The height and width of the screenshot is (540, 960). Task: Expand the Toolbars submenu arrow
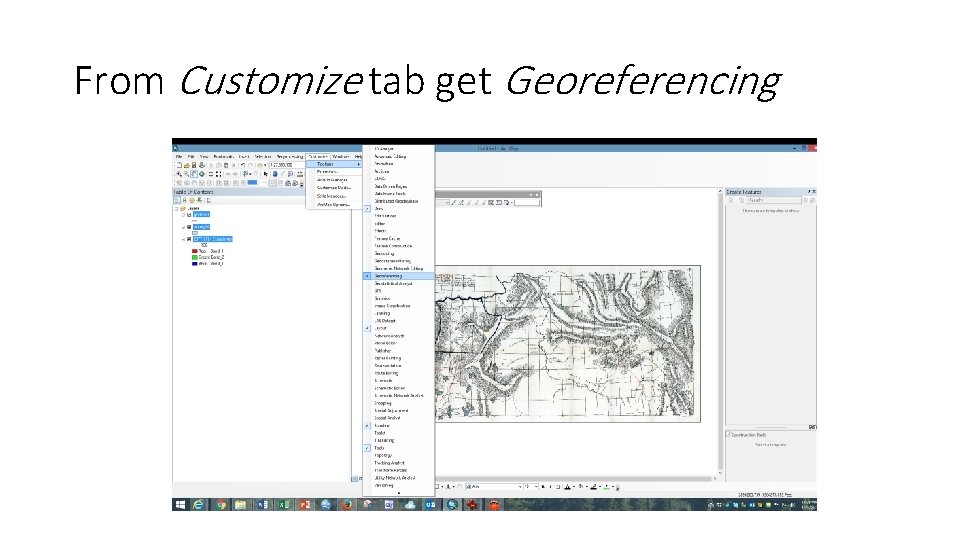(358, 164)
